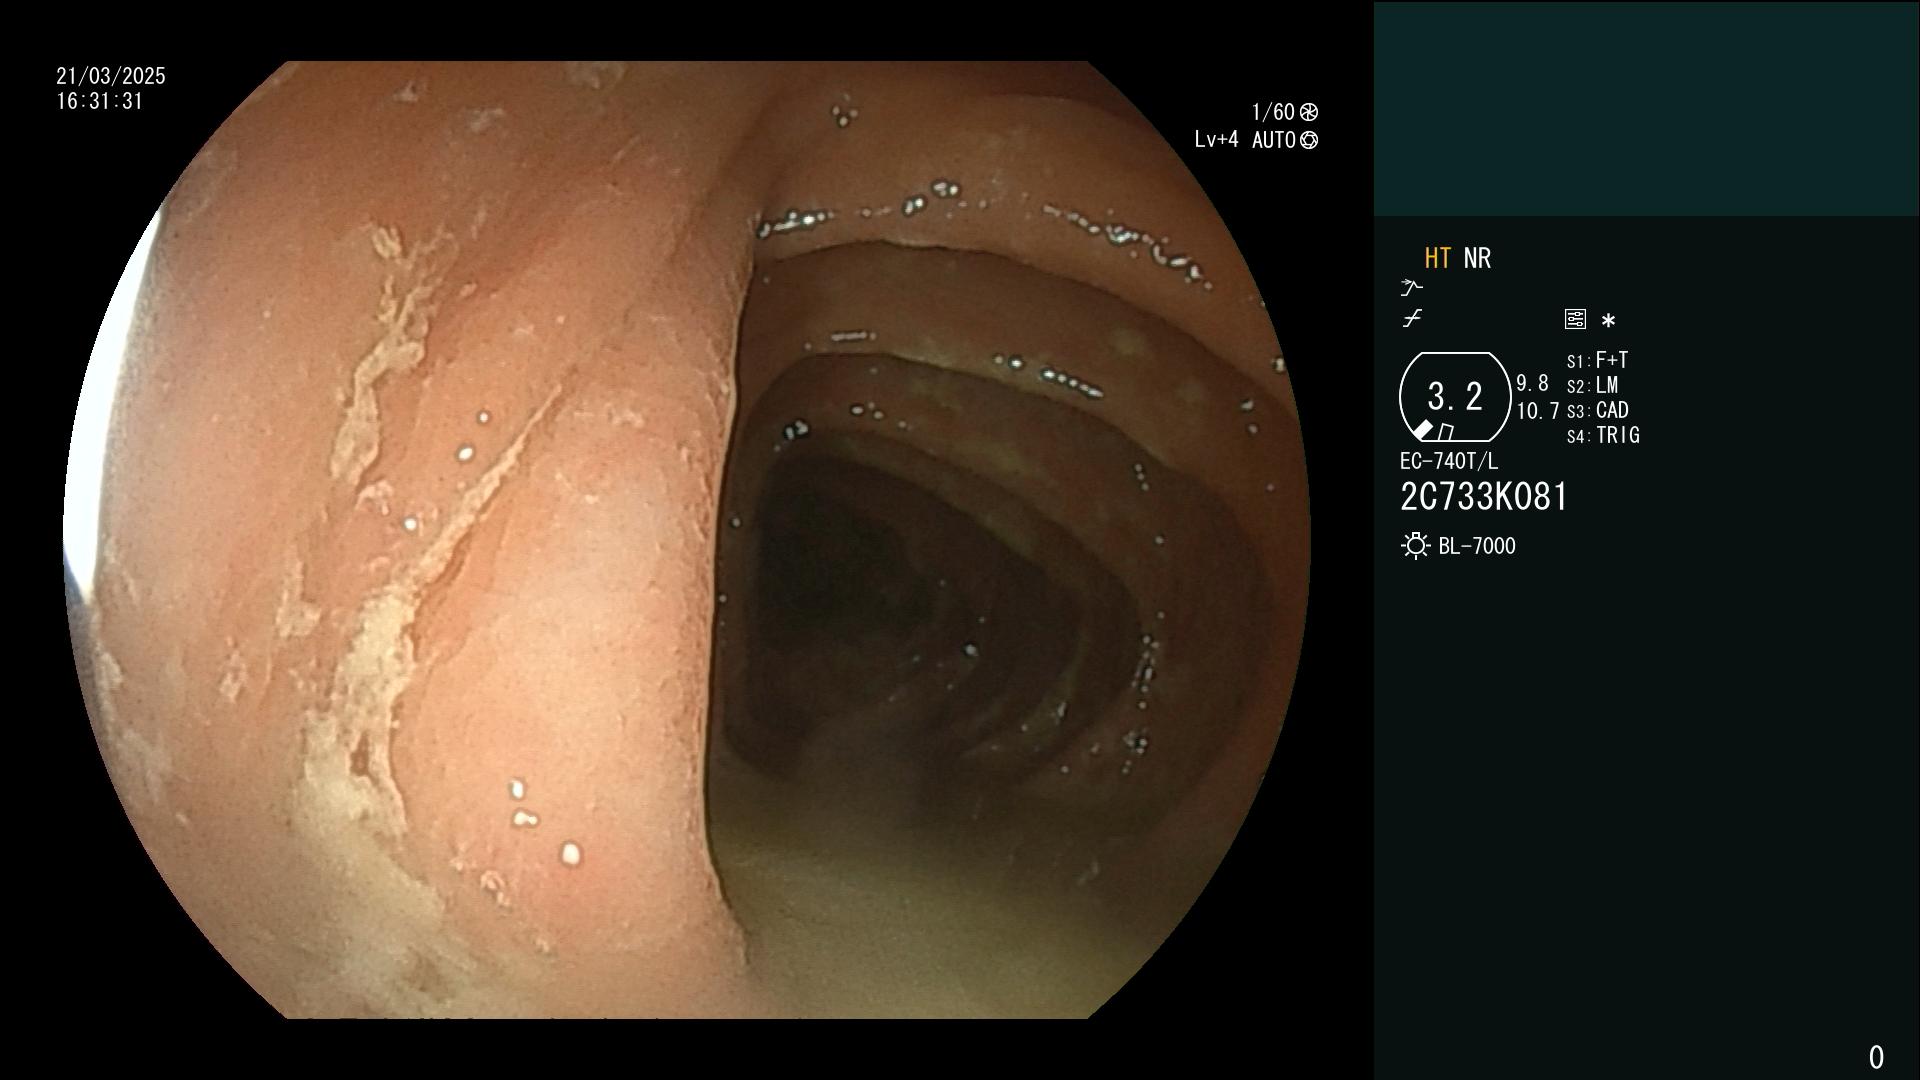Click the hollow square marker in the scope gauge
Viewport: 1920px width, 1080px height.
click(x=1446, y=432)
